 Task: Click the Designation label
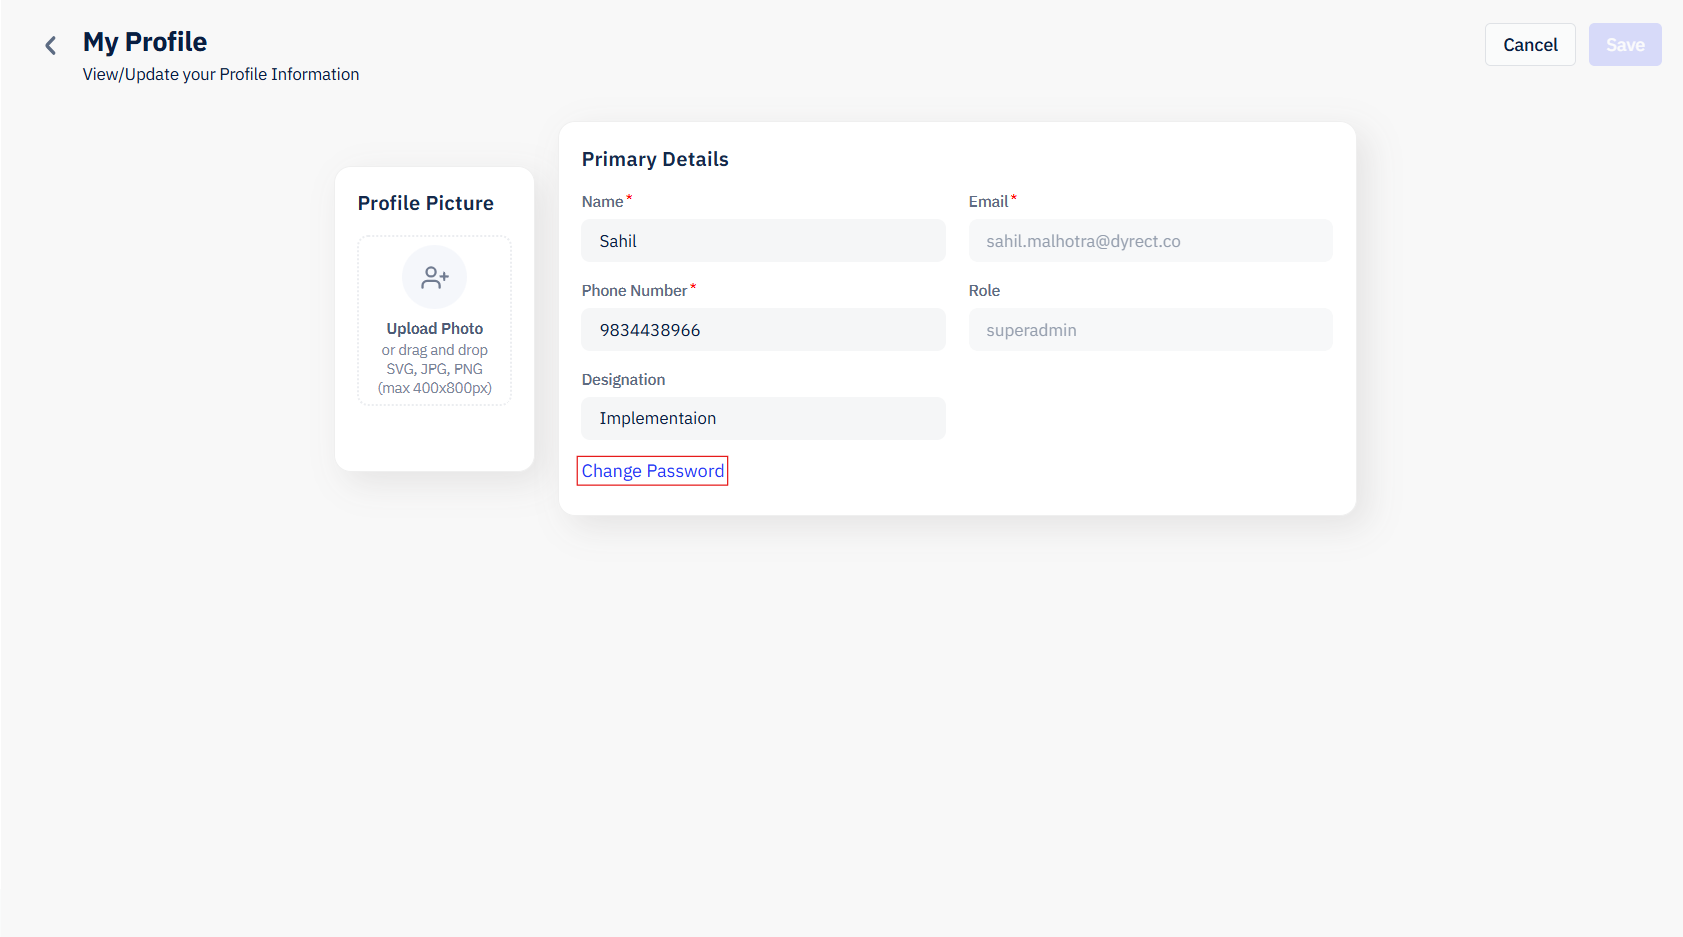623,380
